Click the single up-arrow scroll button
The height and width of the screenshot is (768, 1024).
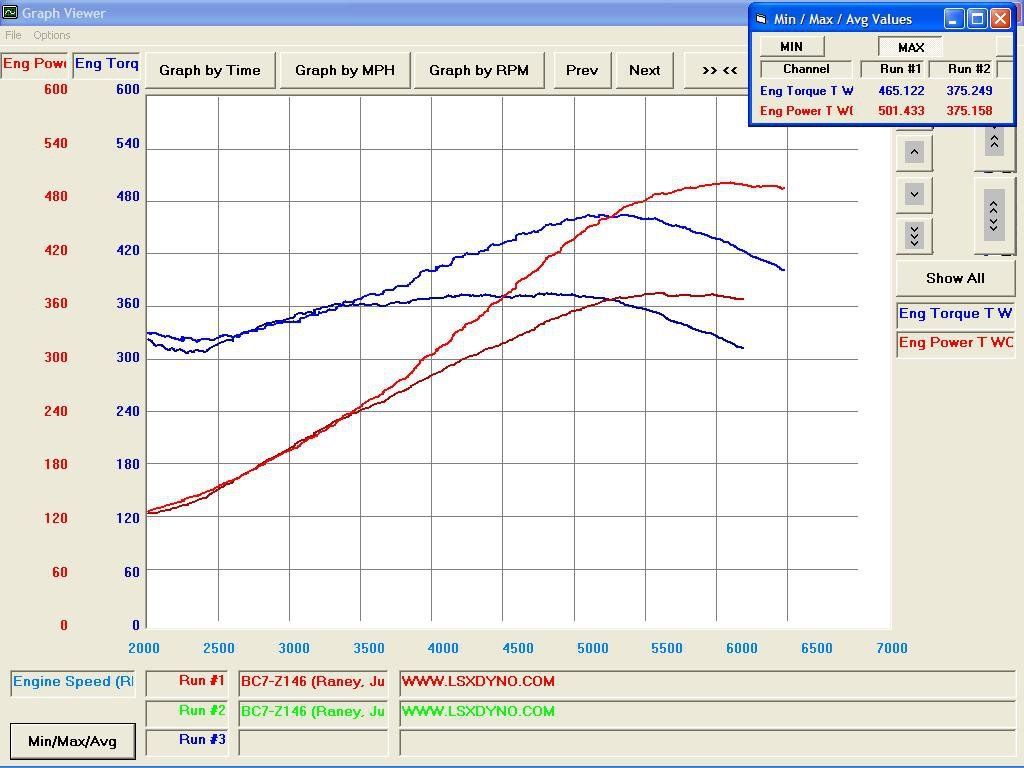pyautogui.click(x=914, y=152)
